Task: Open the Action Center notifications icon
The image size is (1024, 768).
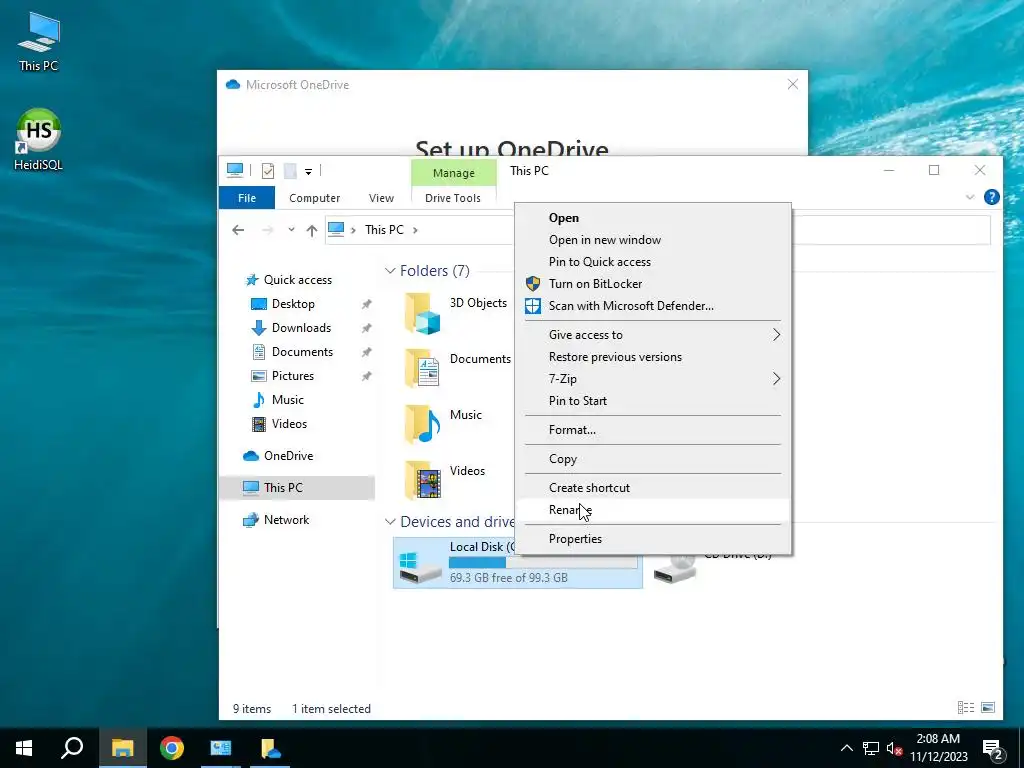Action: (x=993, y=748)
